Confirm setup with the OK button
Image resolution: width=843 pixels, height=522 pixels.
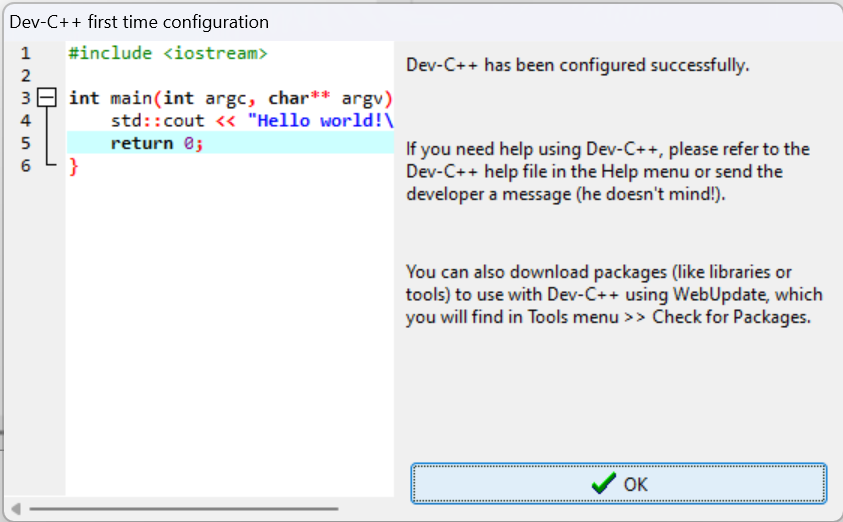pyautogui.click(x=618, y=483)
